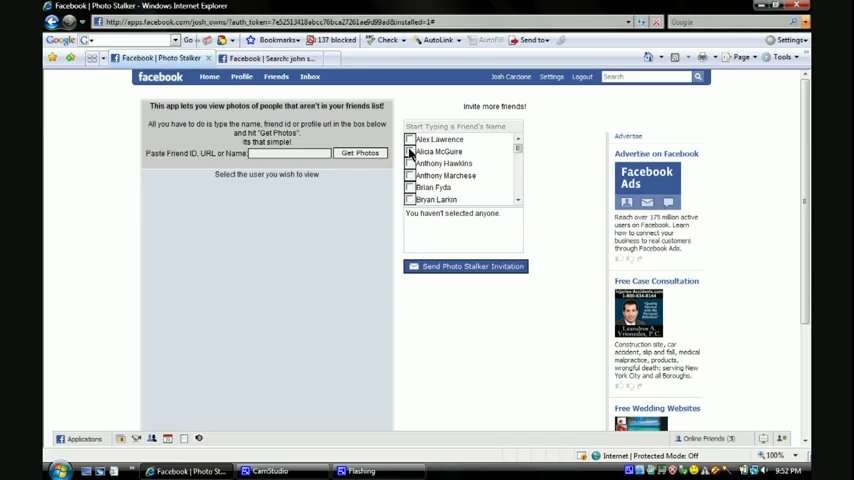
Task: Check the Anthony Marchese checkbox
Action: [x=410, y=175]
